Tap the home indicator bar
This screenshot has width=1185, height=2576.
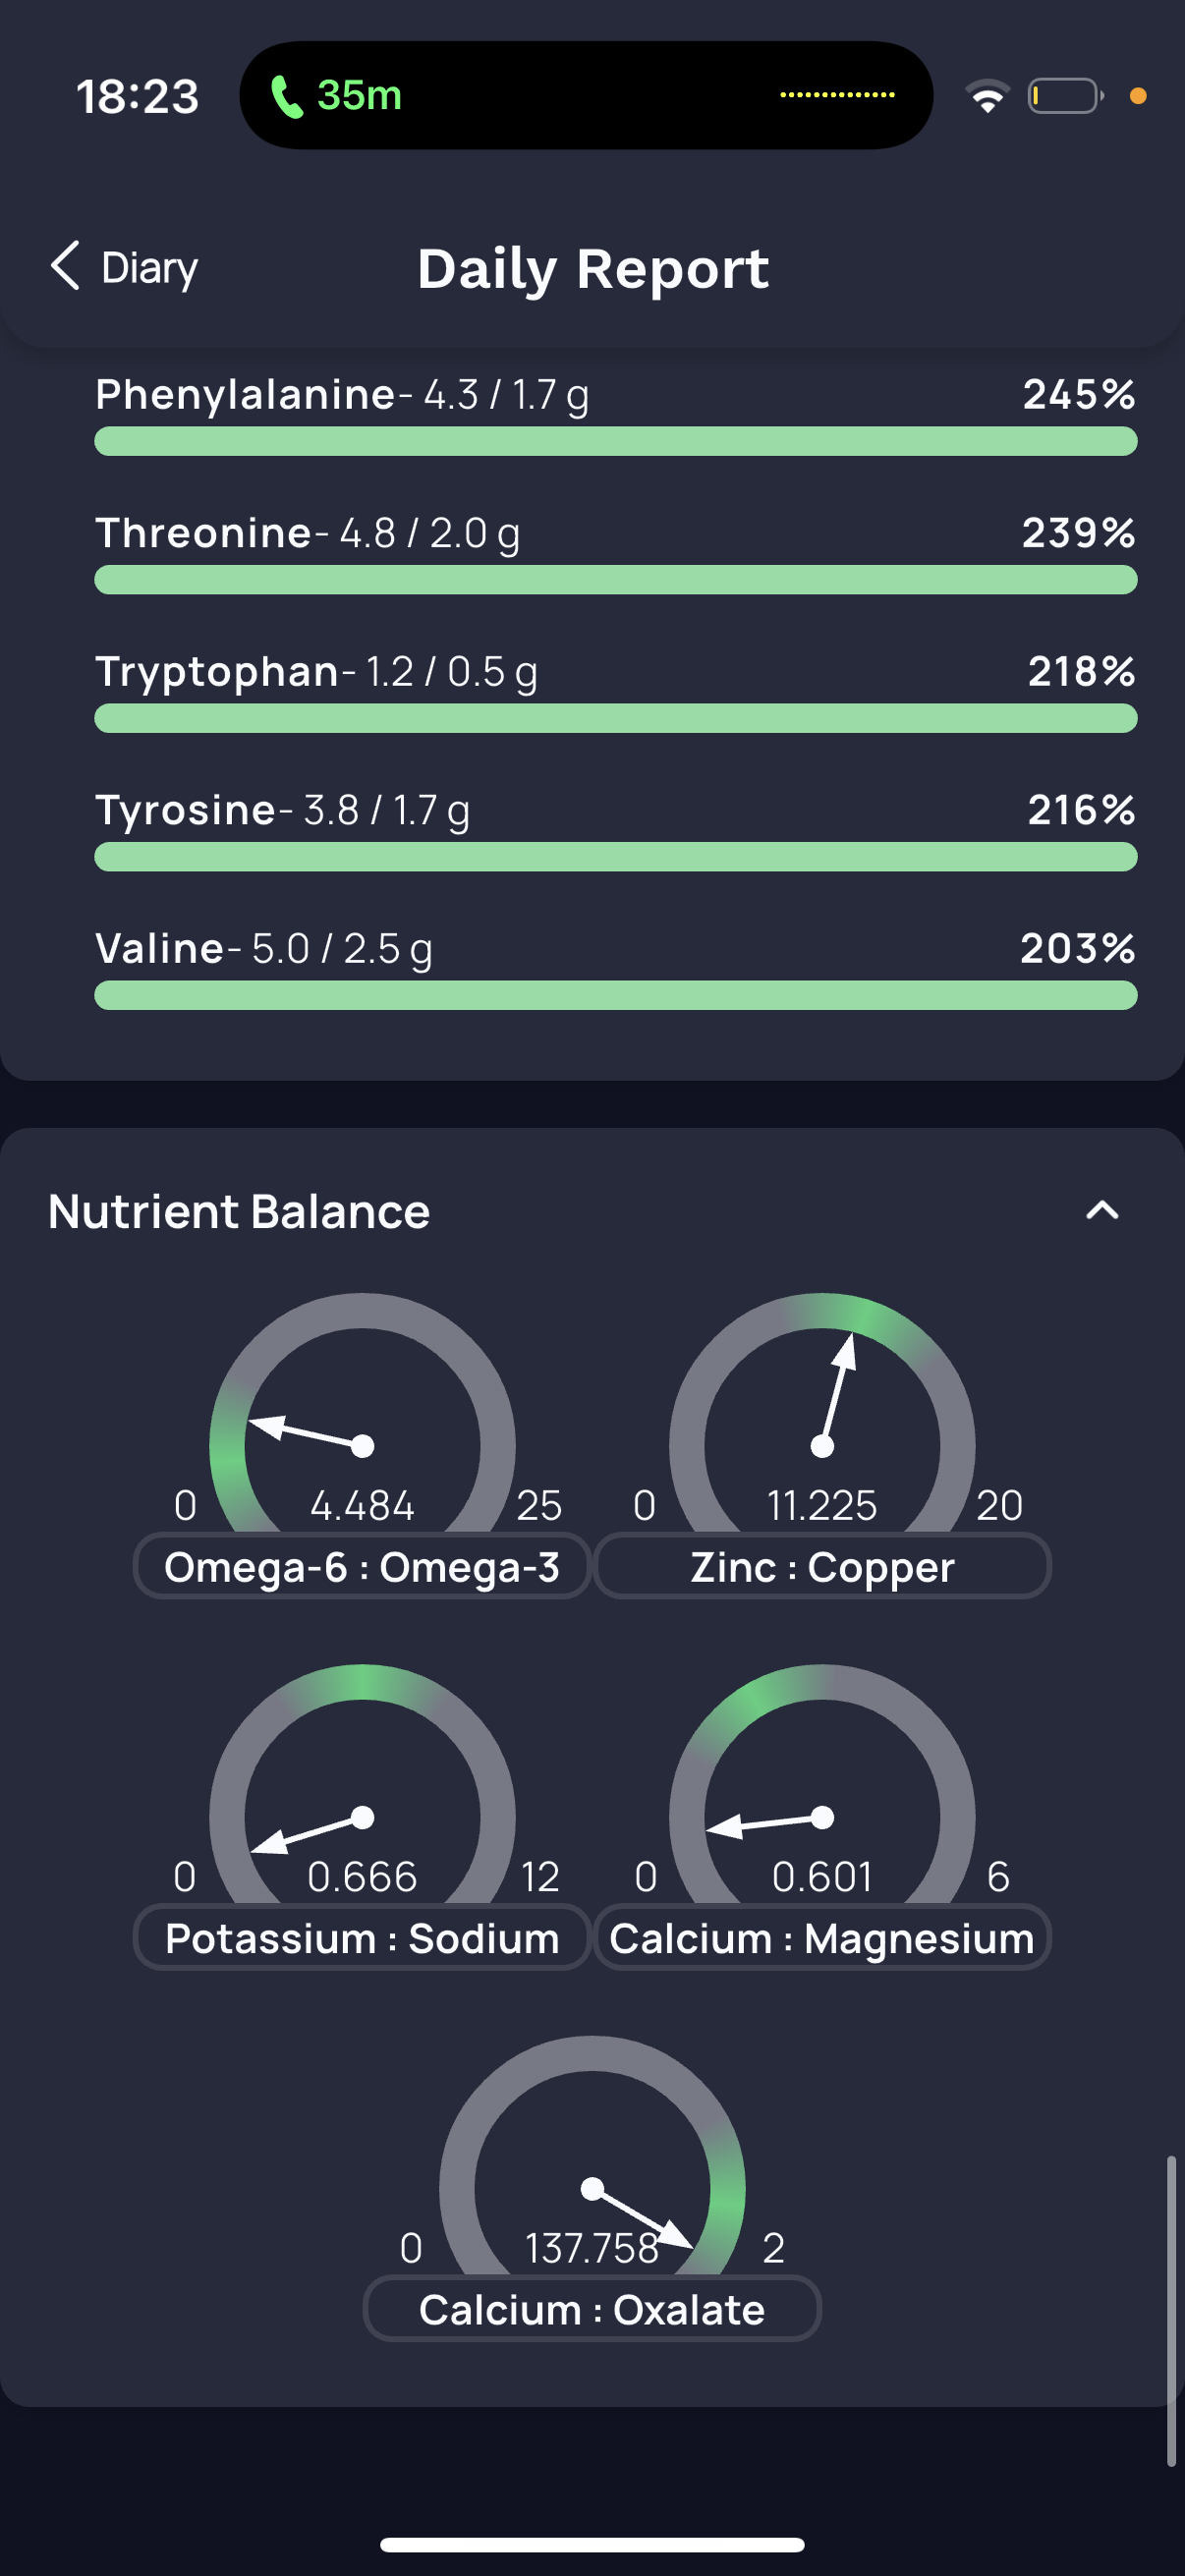pyautogui.click(x=592, y=2544)
